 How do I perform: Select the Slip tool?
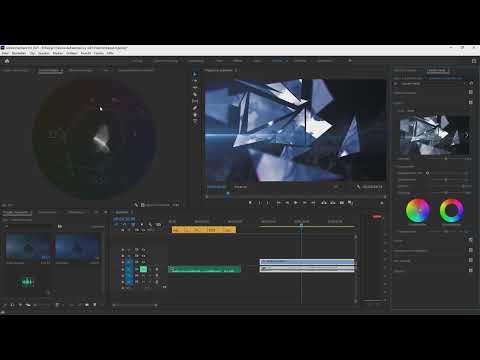195,101
